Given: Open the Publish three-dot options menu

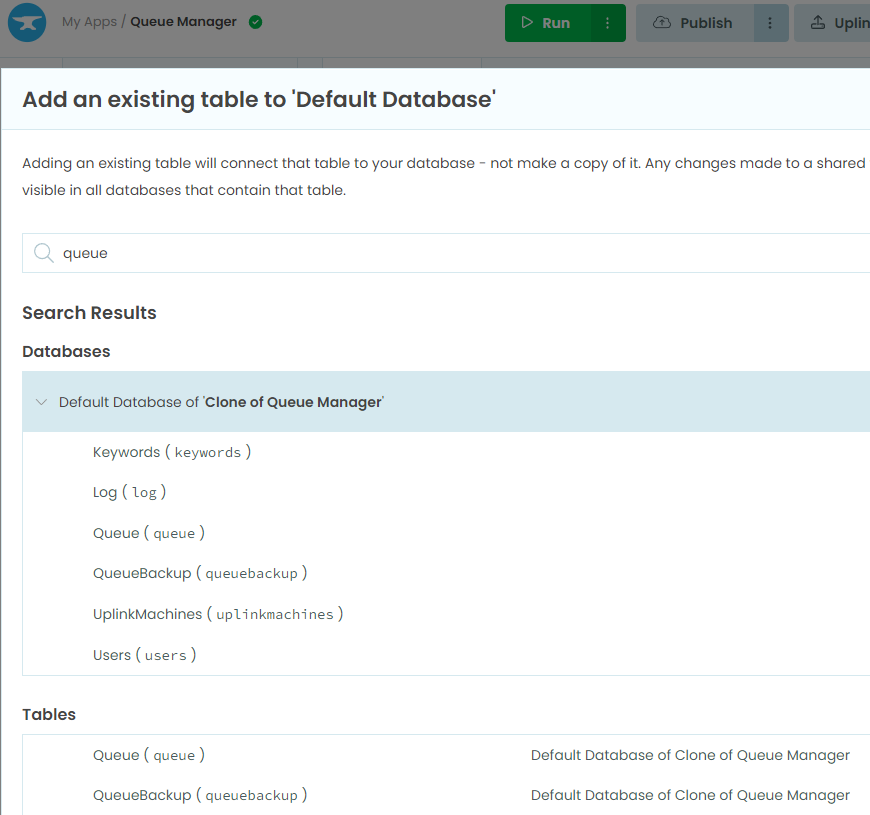Looking at the screenshot, I should pos(770,23).
